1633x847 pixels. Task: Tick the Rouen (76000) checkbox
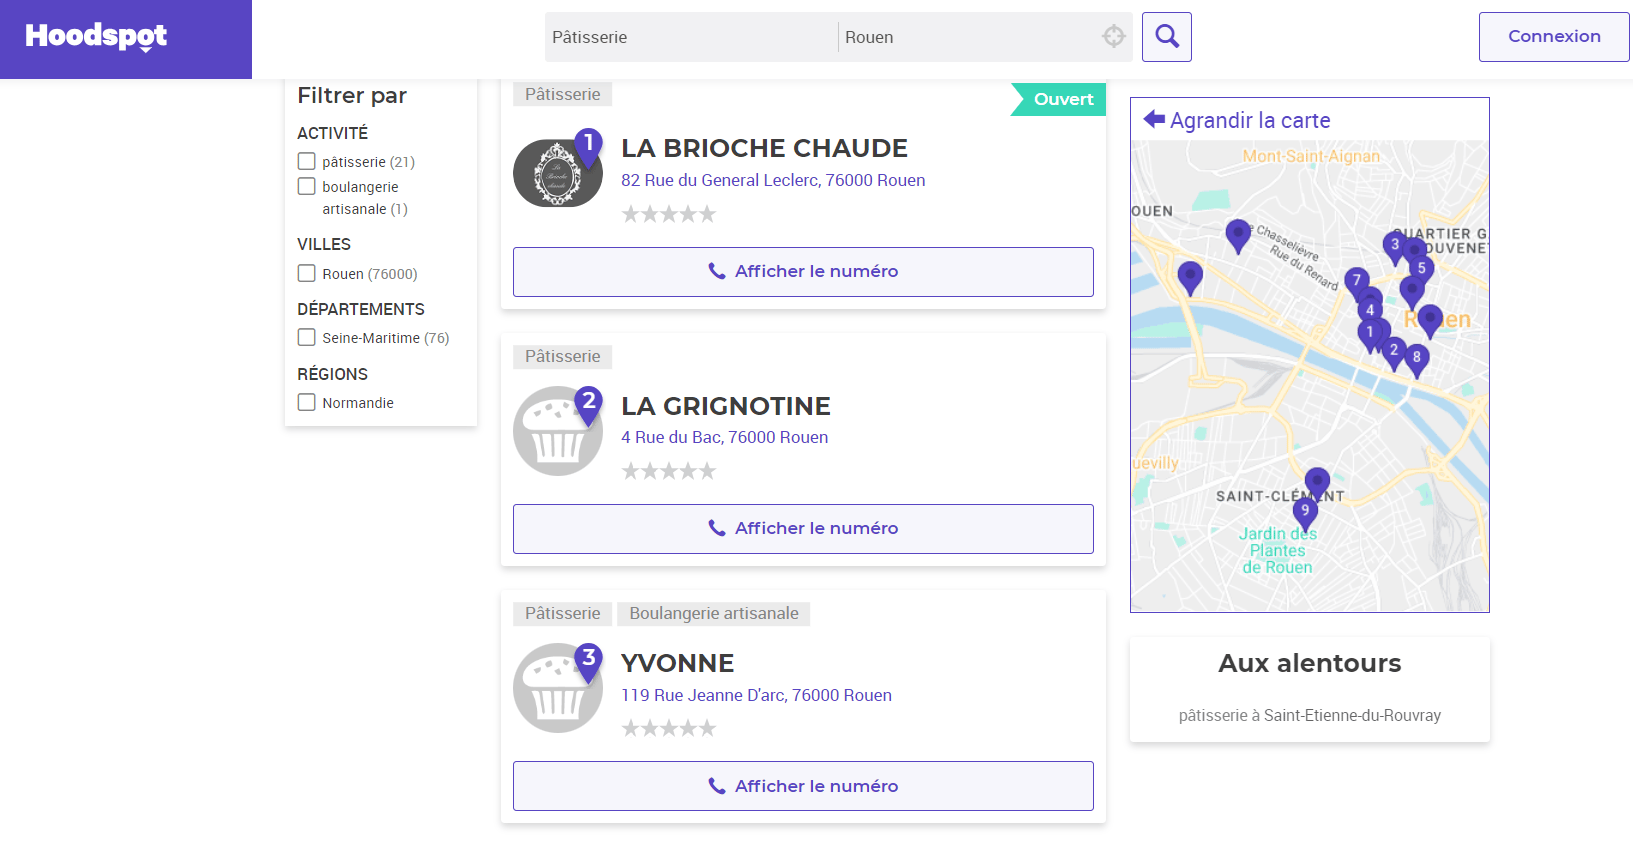(x=307, y=273)
